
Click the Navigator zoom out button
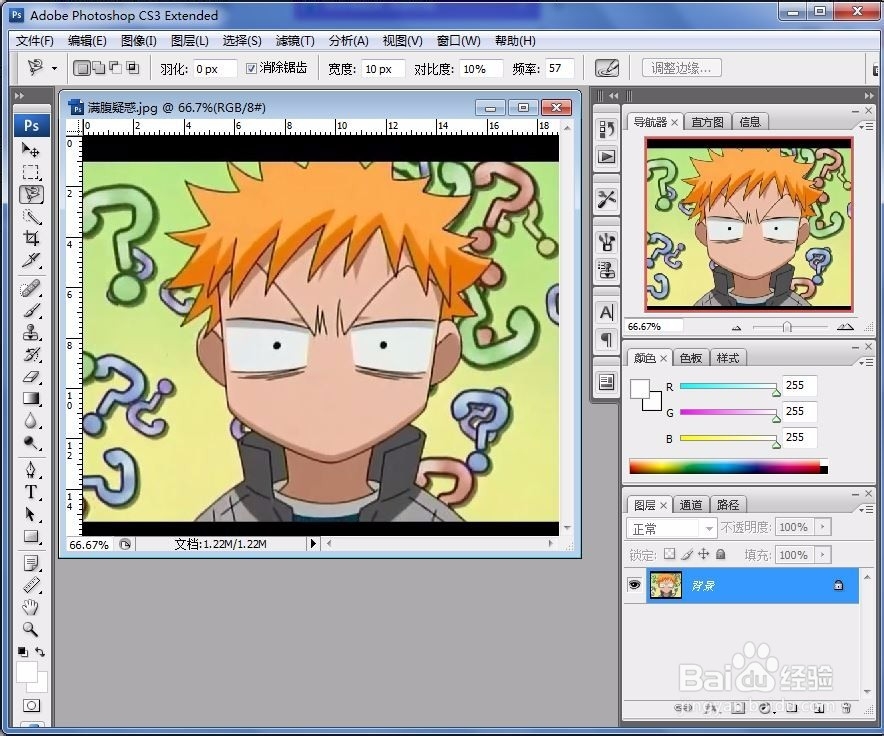(x=736, y=327)
